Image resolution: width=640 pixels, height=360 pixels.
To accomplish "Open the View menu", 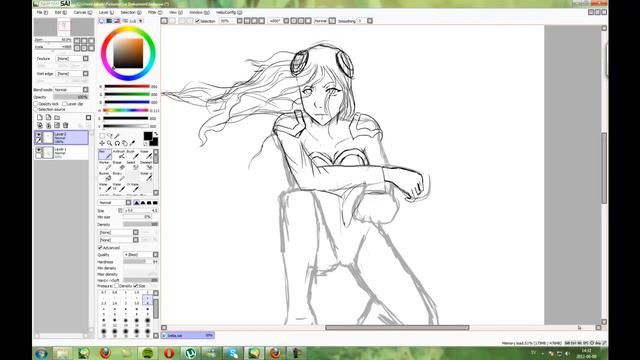I will pyautogui.click(x=176, y=13).
